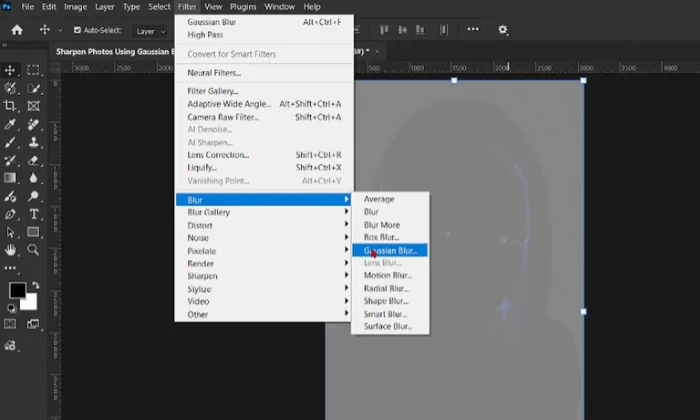The image size is (700, 420).
Task: Toggle Quick Mask mode
Action: [9, 324]
